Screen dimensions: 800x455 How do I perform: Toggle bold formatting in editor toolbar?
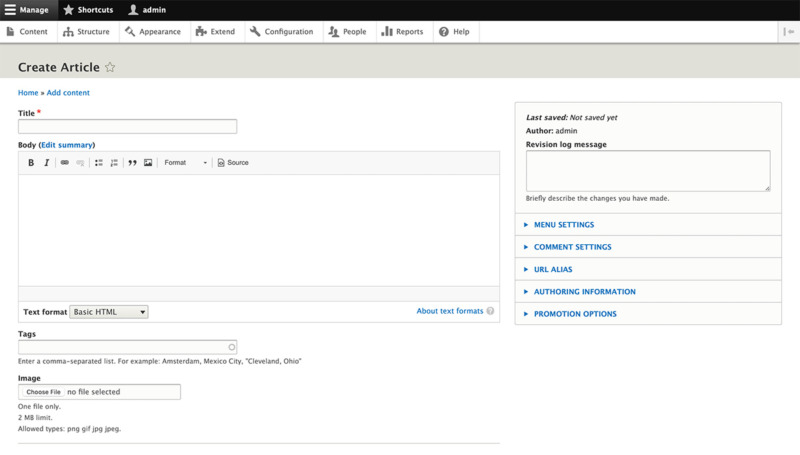tap(31, 163)
